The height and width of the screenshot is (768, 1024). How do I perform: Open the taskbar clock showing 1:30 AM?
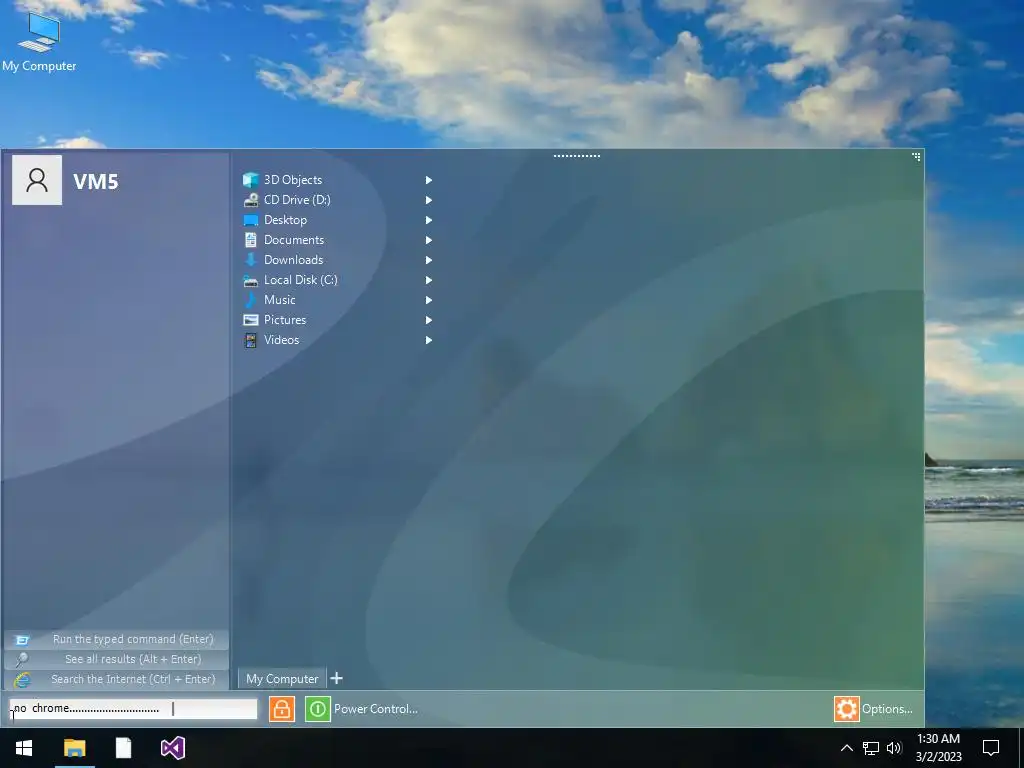pos(938,748)
